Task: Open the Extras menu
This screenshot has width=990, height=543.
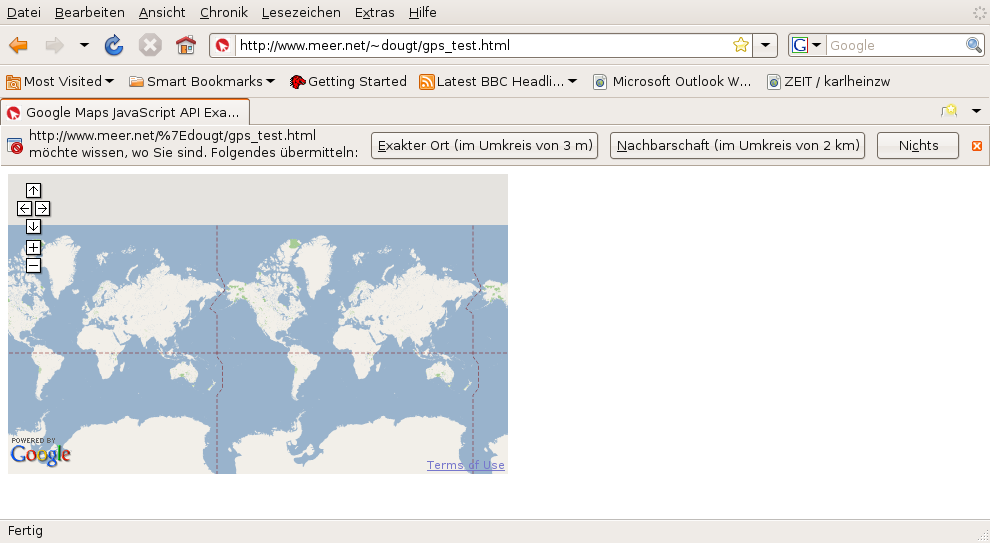Action: 374,13
